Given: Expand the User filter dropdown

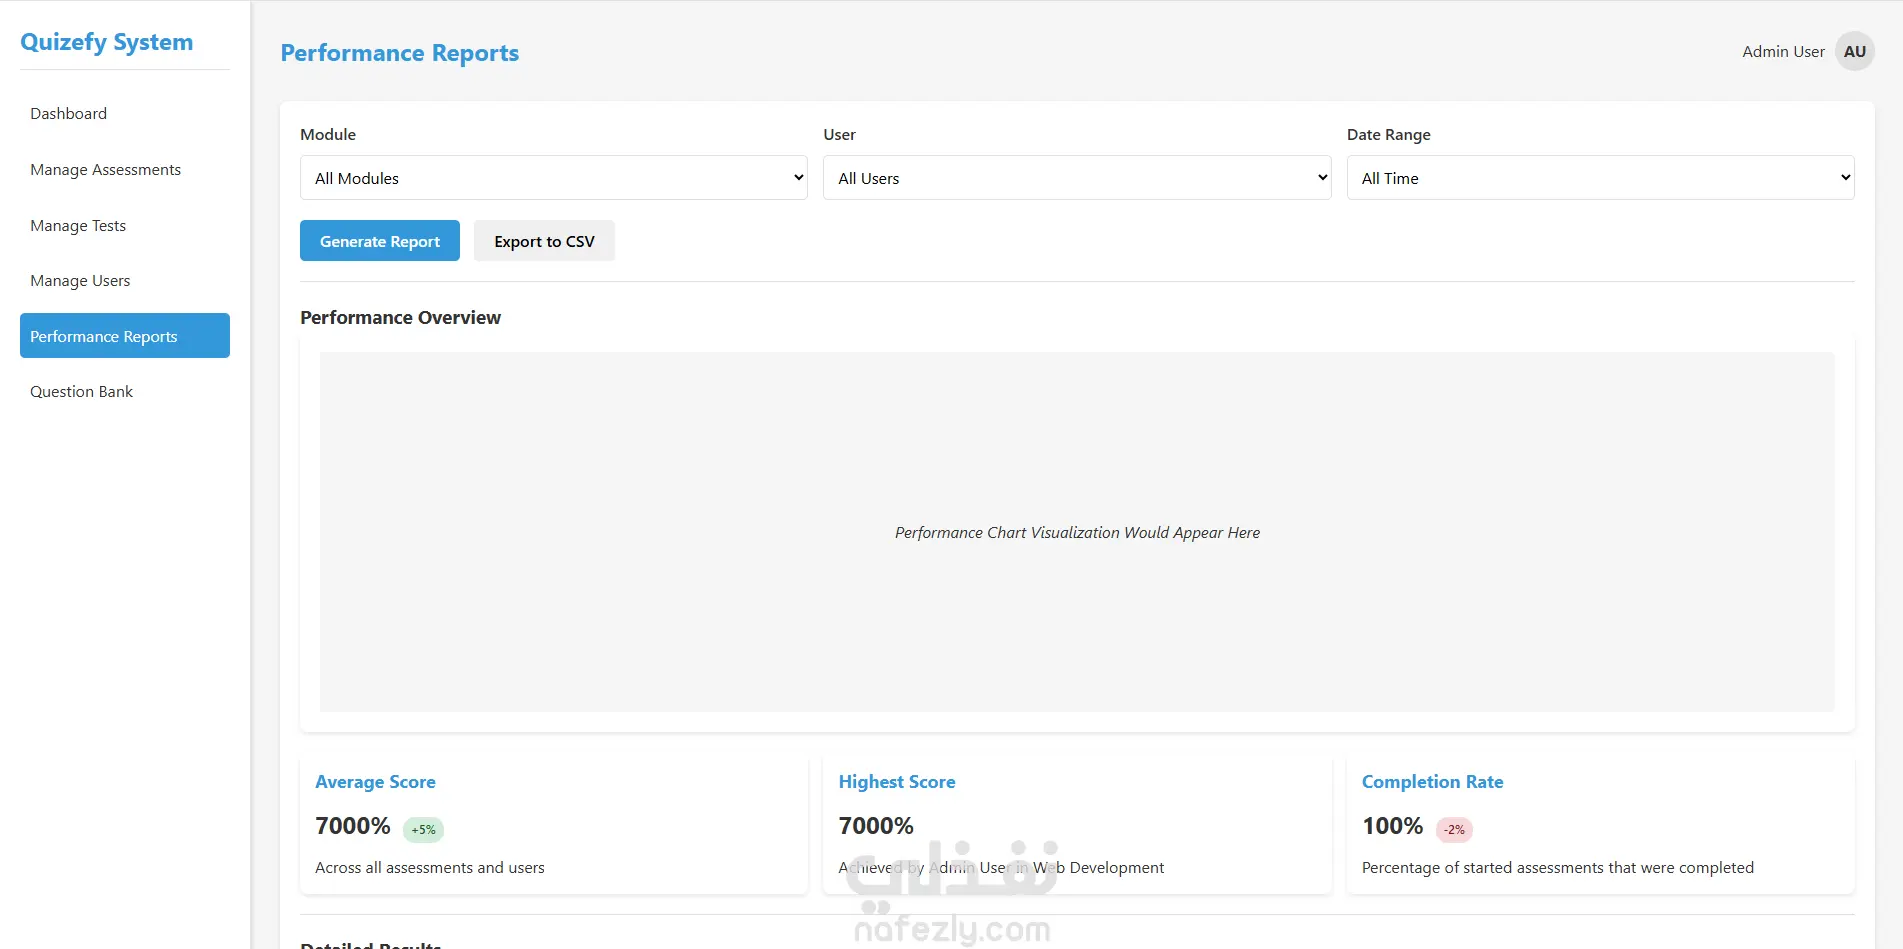Looking at the screenshot, I should tap(1076, 178).
